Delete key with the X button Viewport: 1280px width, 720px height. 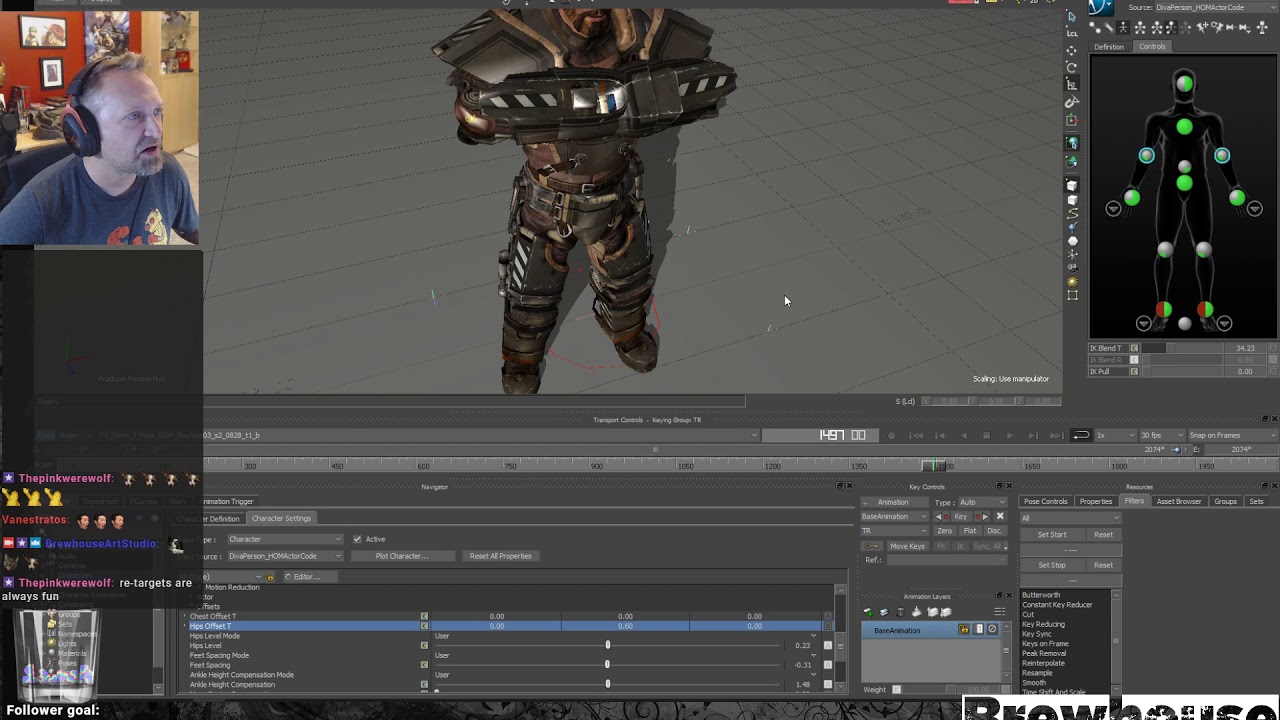[1000, 516]
